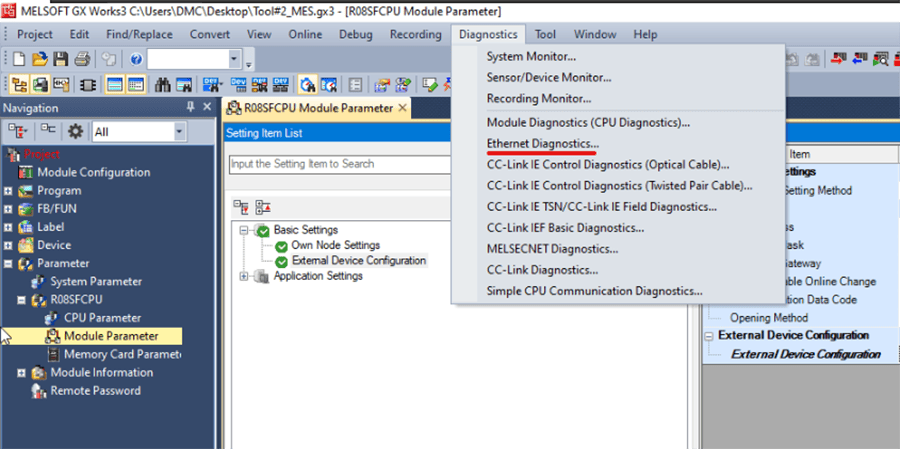
Task: Select Module Configuration in Navigation tree
Action: pos(94,172)
